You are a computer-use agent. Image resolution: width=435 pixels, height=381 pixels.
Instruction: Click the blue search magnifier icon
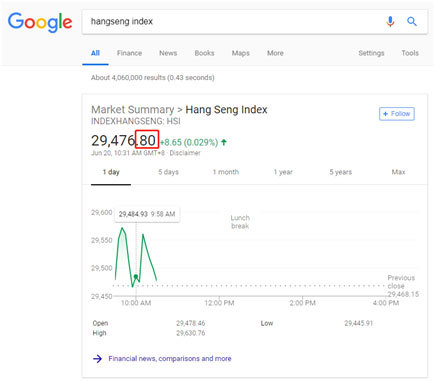pos(412,21)
